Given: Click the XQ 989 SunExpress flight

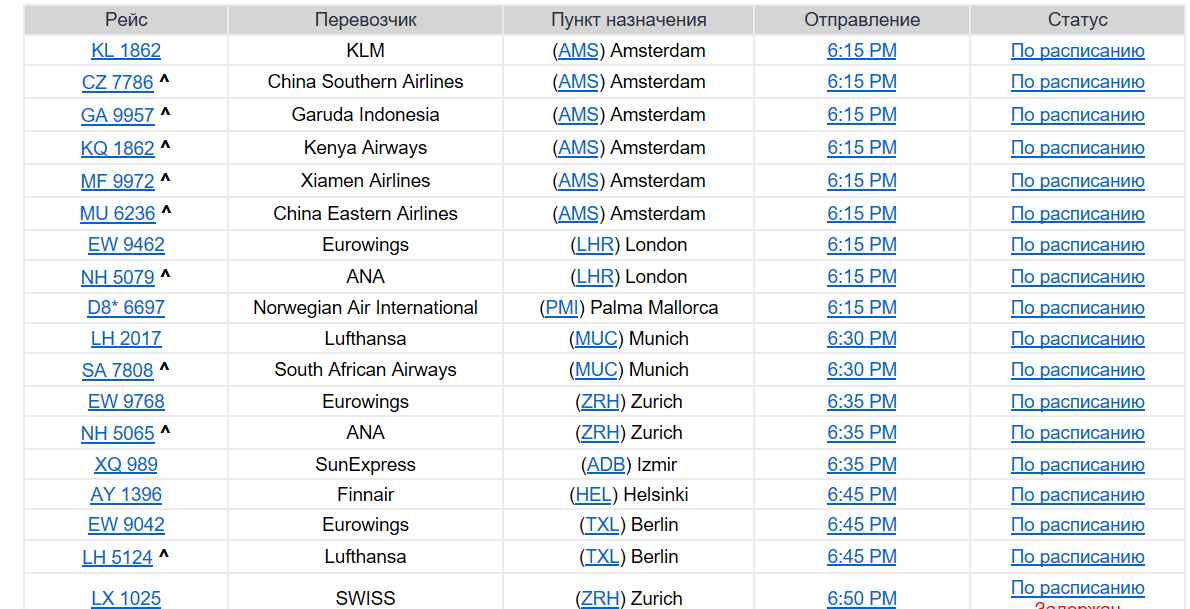Looking at the screenshot, I should tap(126, 465).
